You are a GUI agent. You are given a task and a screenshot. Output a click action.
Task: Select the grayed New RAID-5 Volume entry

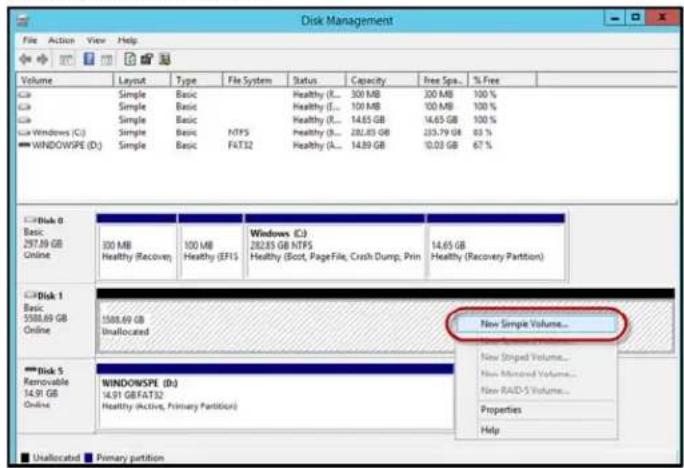(x=536, y=390)
